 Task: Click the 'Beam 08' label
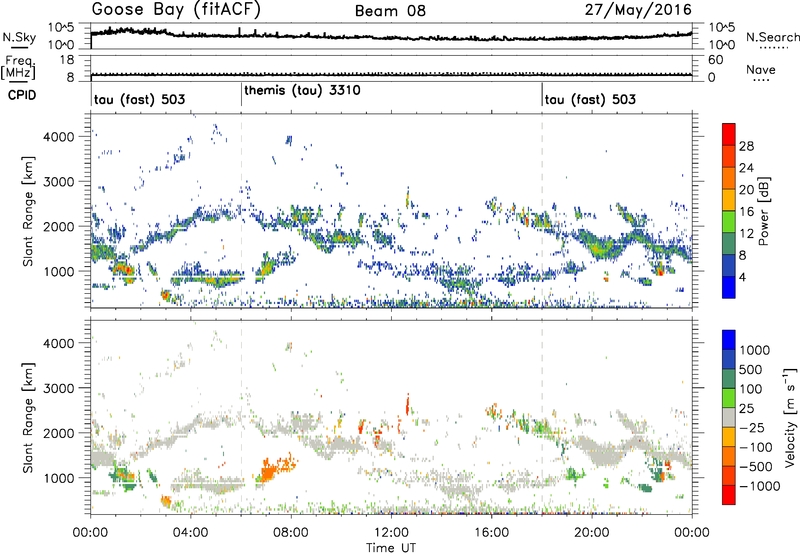coord(390,11)
